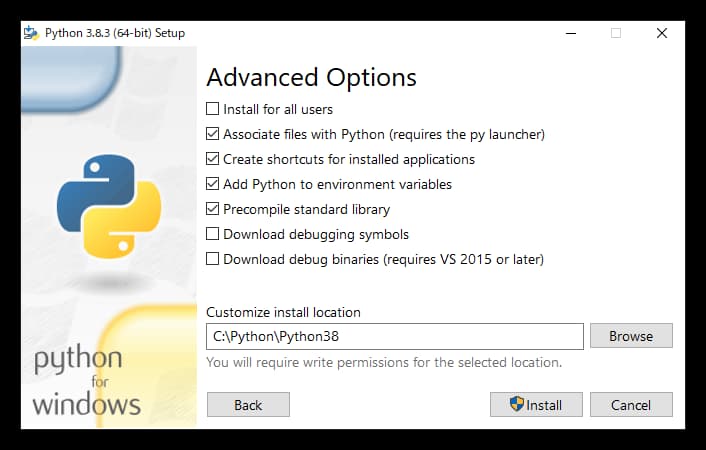Open the Browse folder dialog
This screenshot has width=706, height=450.
(631, 336)
